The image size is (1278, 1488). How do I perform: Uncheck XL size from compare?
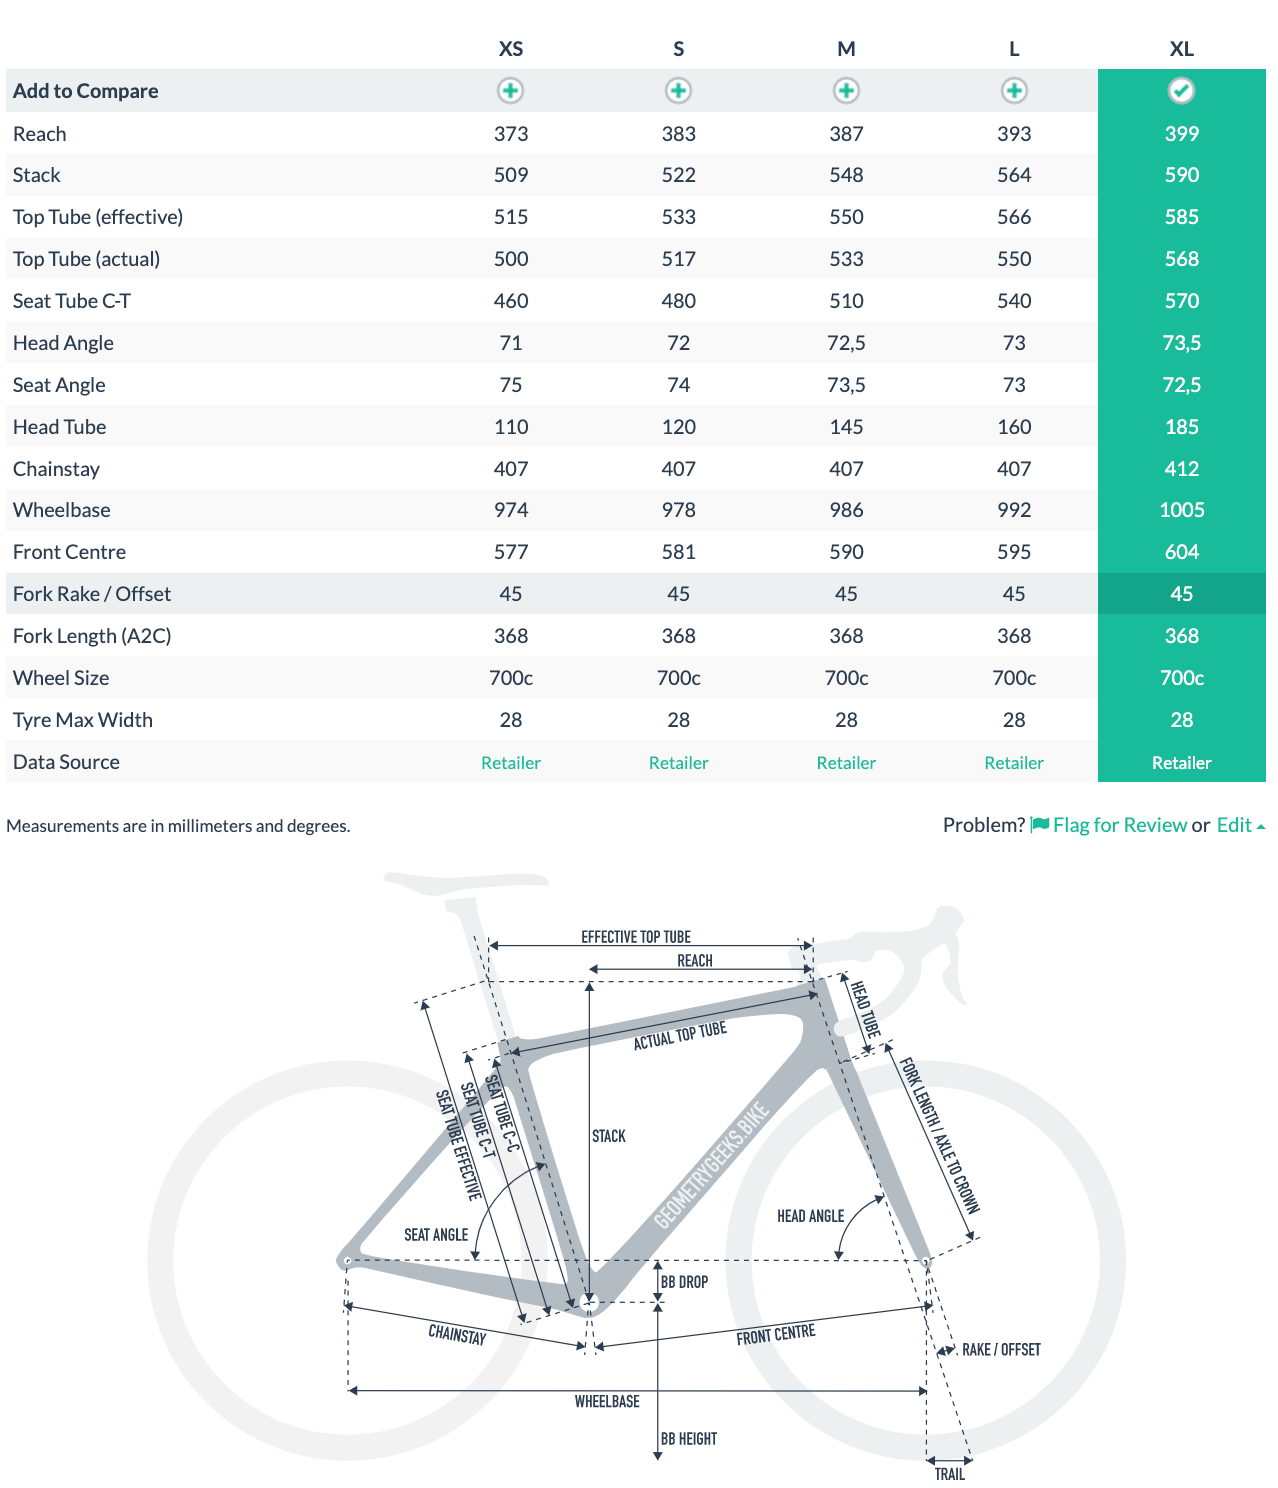coord(1181,91)
